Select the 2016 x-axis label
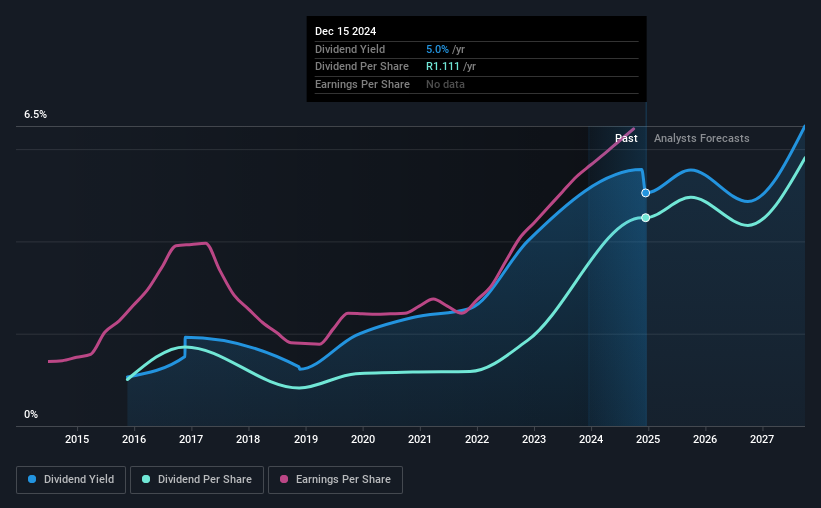 pos(134,439)
